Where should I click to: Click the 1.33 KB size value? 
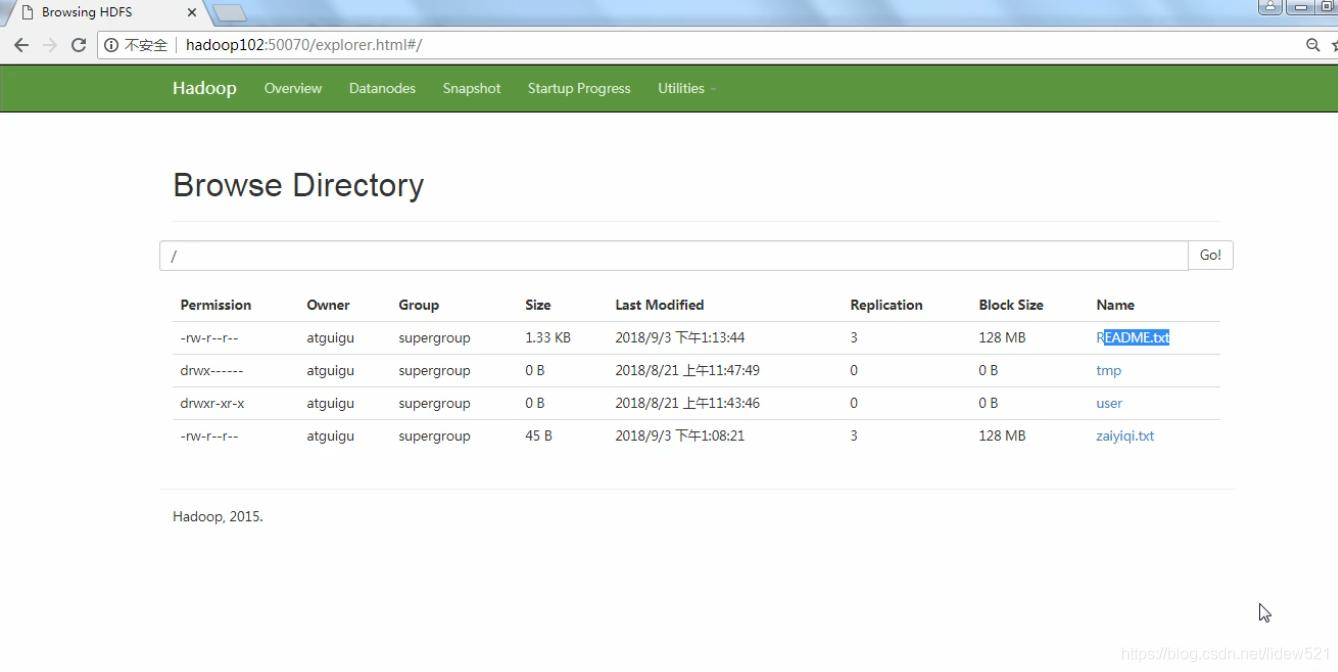coord(548,338)
